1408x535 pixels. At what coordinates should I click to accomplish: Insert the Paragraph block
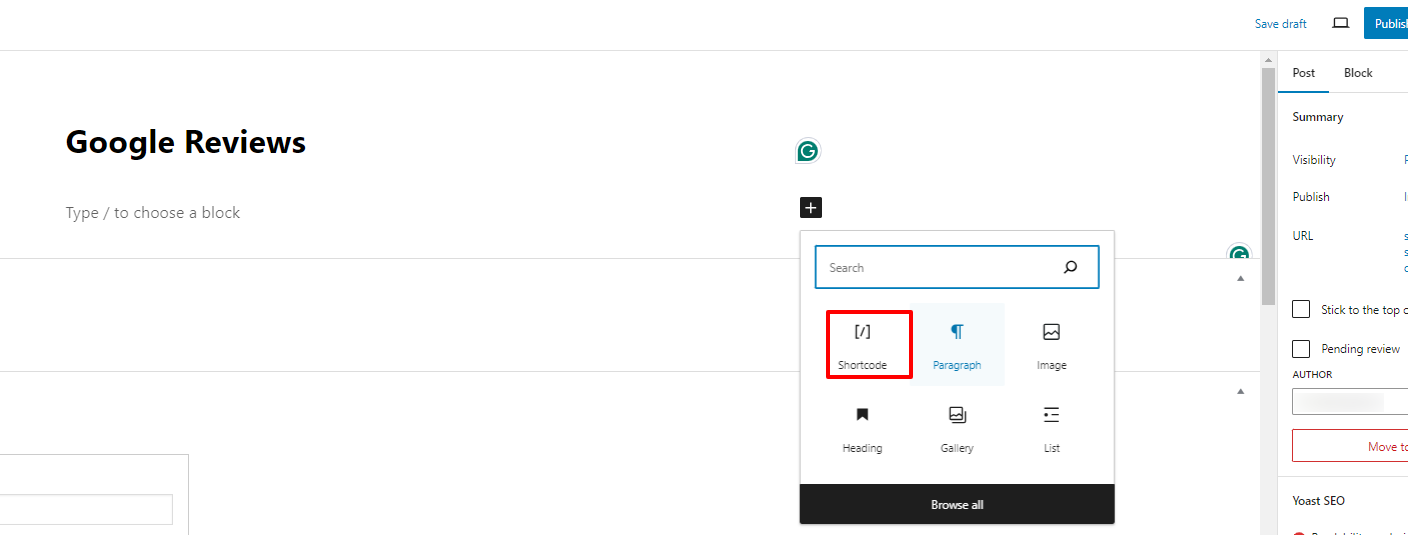pos(957,345)
